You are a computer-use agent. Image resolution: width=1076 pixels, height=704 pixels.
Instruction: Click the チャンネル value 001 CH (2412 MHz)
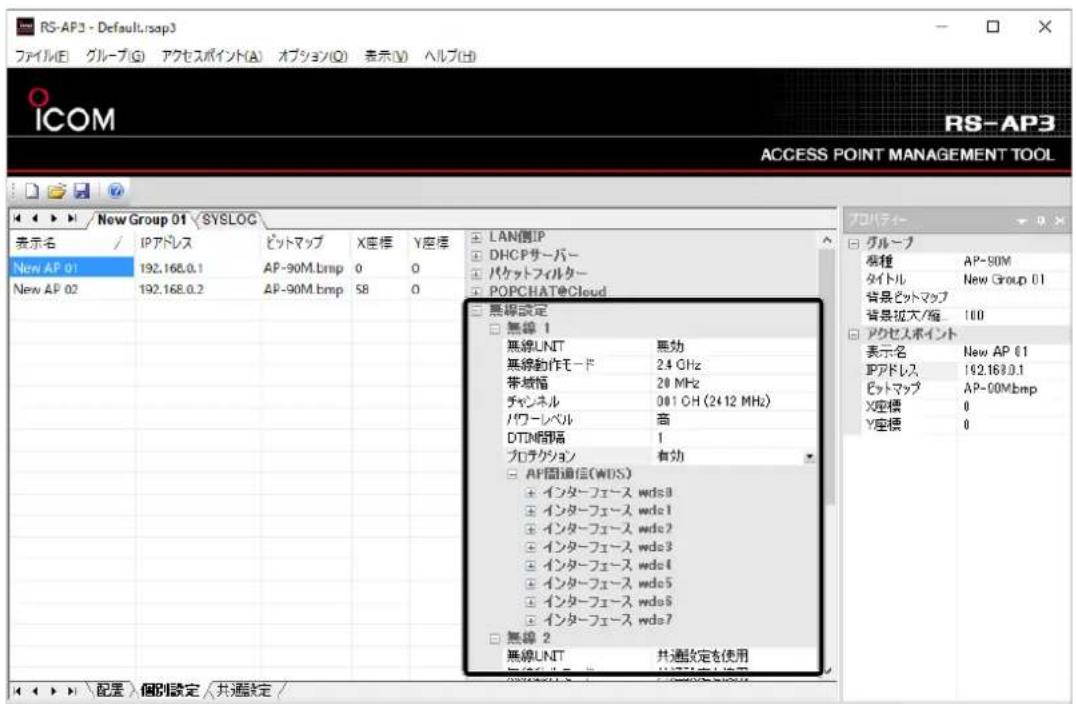(x=734, y=401)
